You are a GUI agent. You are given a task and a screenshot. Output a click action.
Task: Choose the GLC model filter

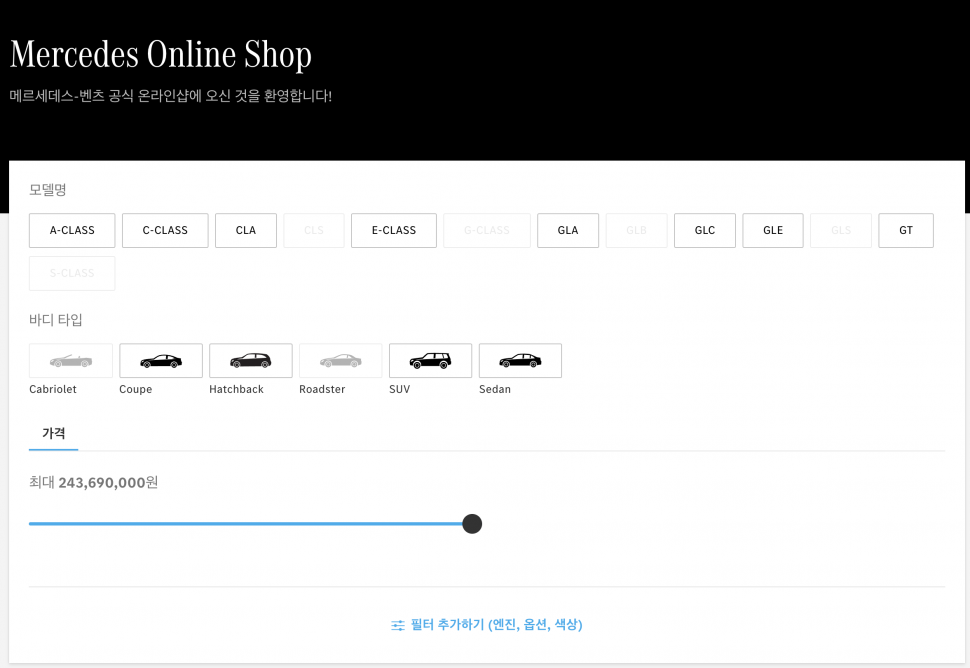tap(705, 230)
